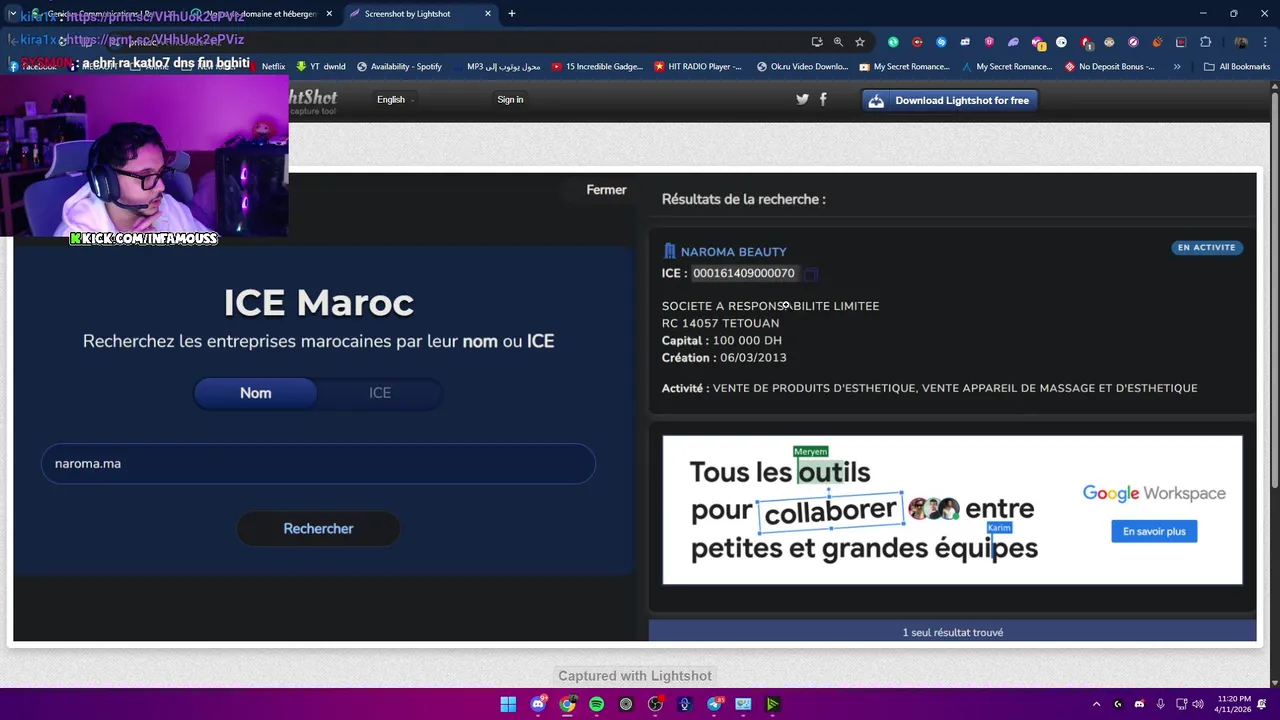Open the domaine et hébergement browser tab
Screen dimensions: 1280x720
click(260, 14)
